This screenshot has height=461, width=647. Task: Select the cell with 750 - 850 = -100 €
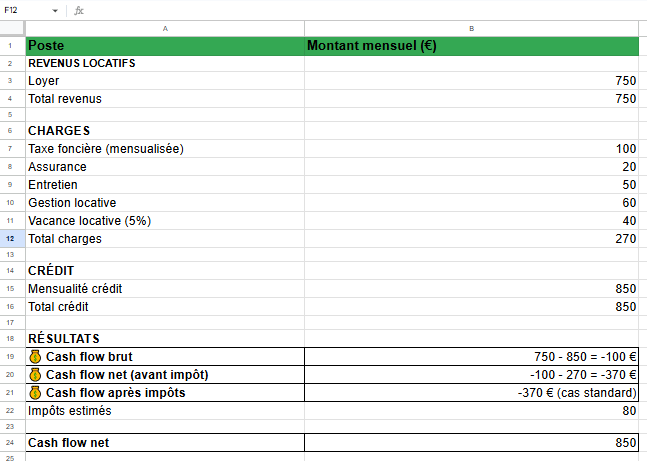471,357
